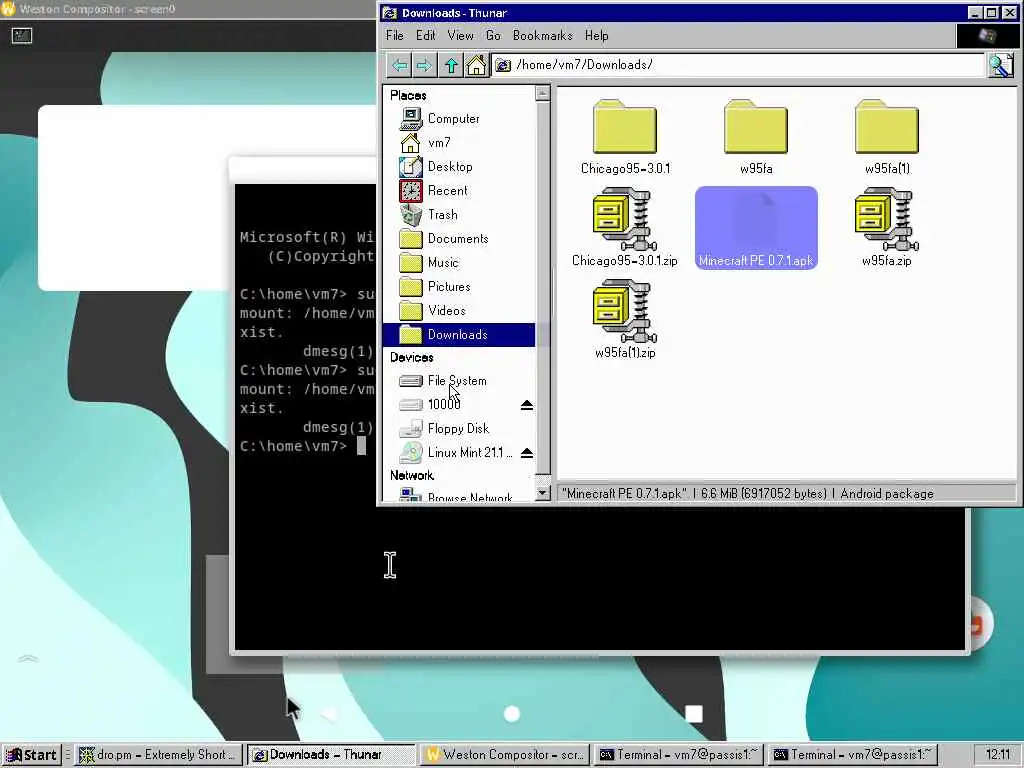This screenshot has width=1024, height=768.
Task: Select the w95fa folder
Action: (x=756, y=137)
